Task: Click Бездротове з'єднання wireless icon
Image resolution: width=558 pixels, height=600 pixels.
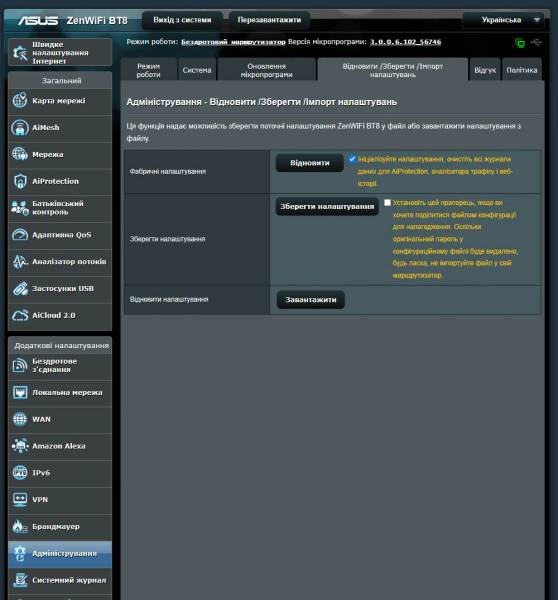Action: (20, 365)
